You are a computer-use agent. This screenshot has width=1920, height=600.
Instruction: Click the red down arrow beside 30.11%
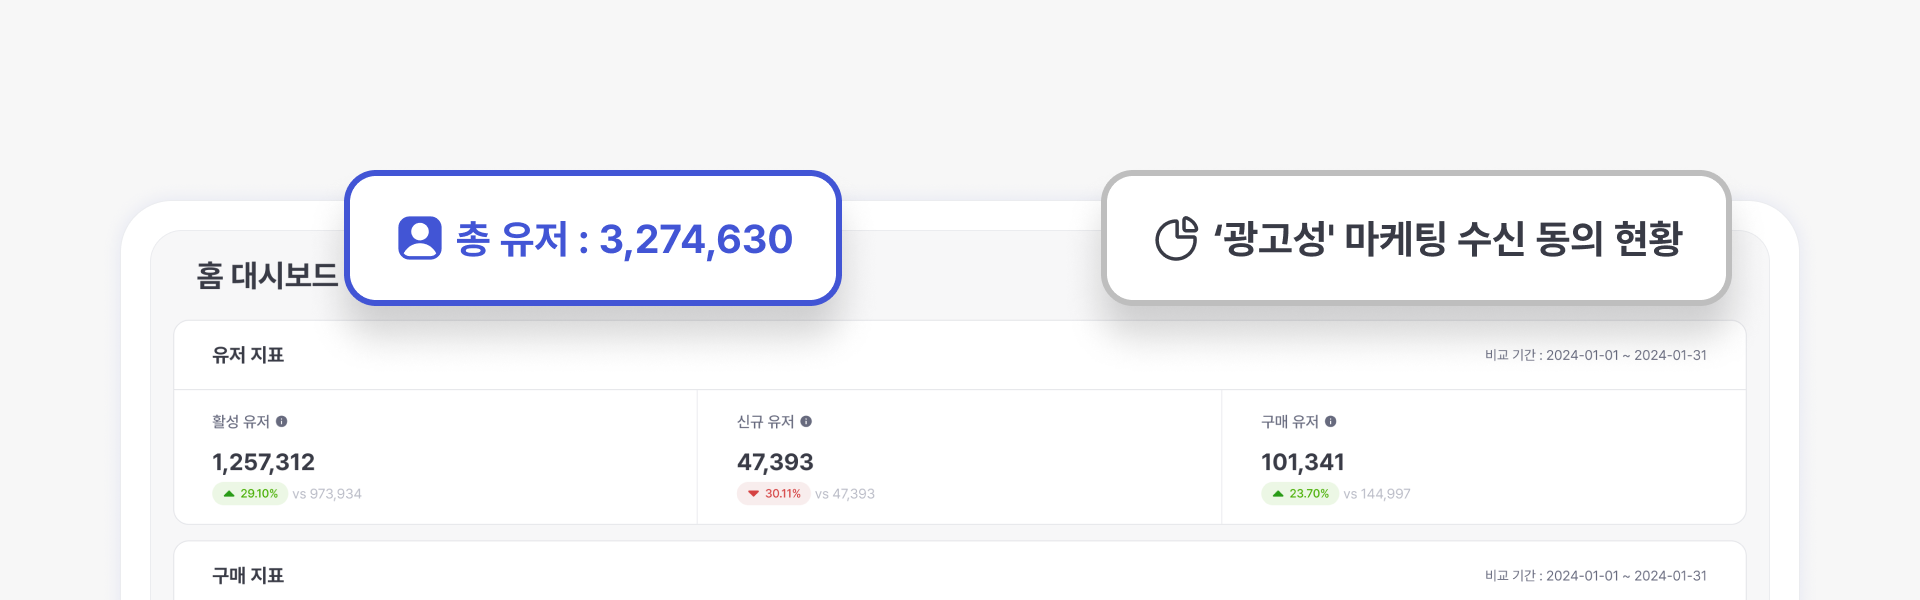(x=753, y=494)
